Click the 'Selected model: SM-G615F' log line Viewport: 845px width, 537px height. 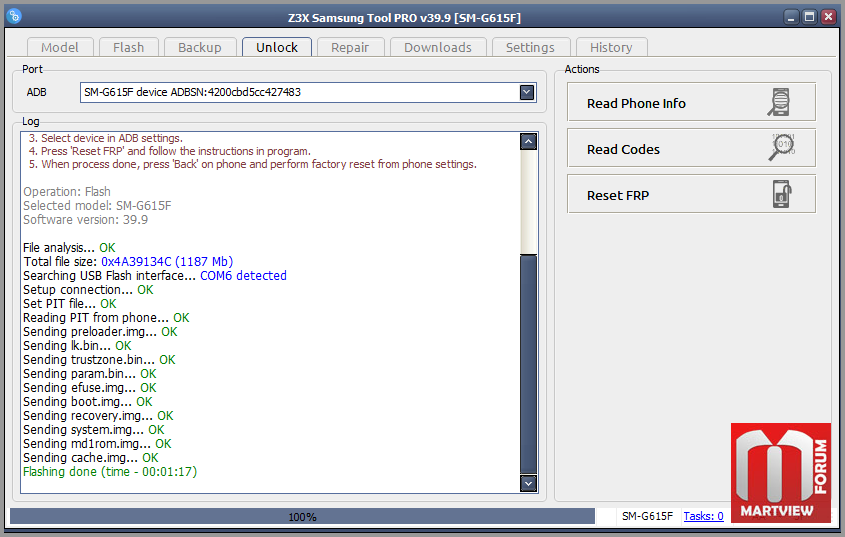97,205
